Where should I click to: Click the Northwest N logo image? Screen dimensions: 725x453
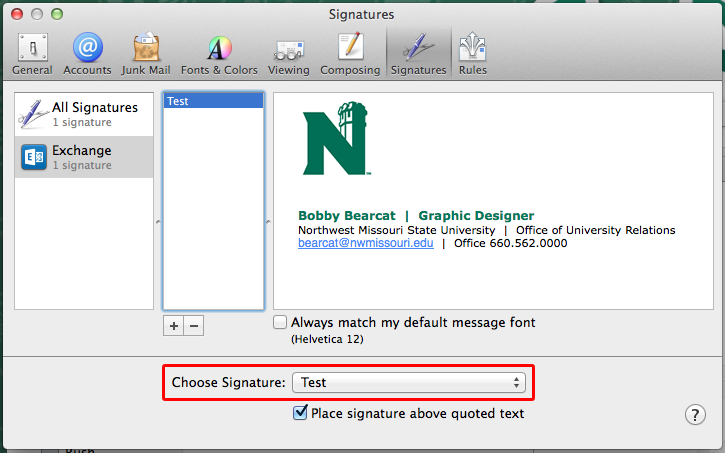(337, 139)
